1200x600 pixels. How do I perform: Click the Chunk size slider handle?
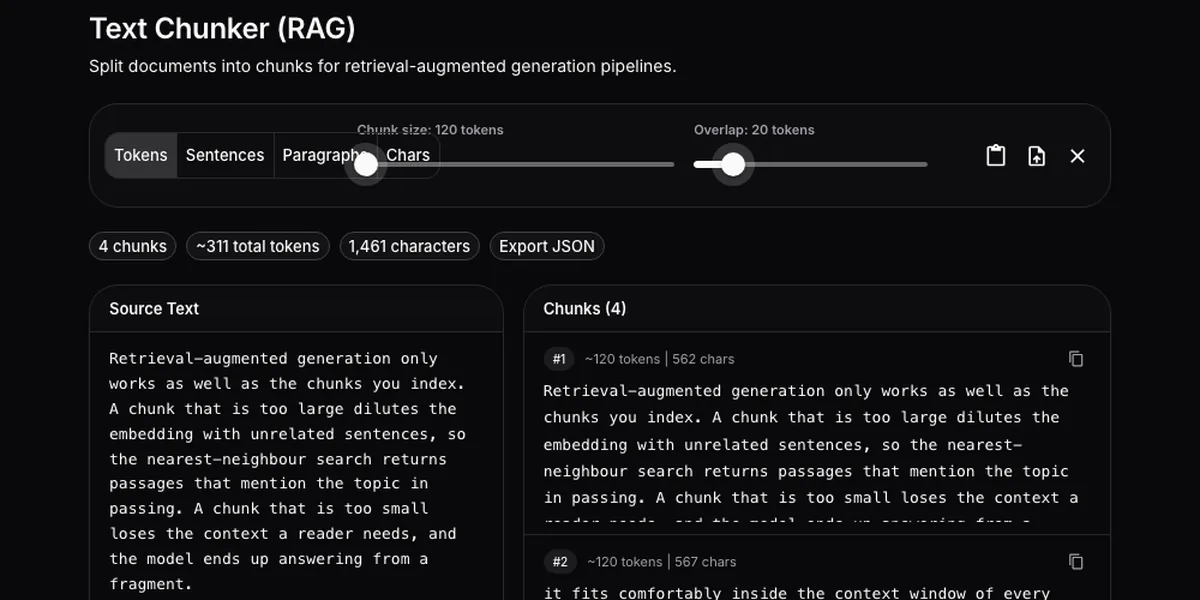point(366,164)
